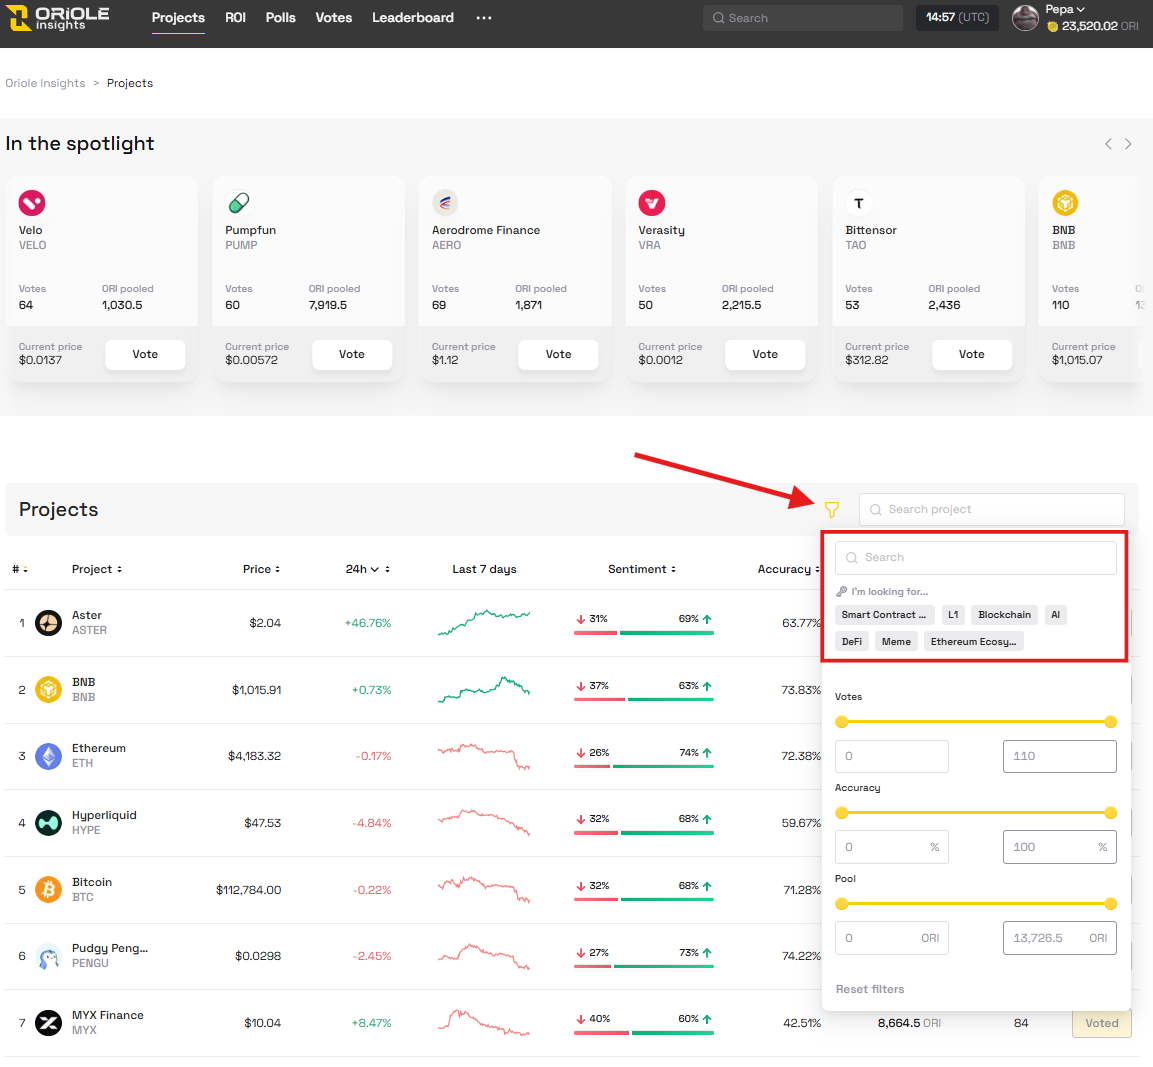Click the Bitcoin logo icon
1153x1067 pixels.
48,889
